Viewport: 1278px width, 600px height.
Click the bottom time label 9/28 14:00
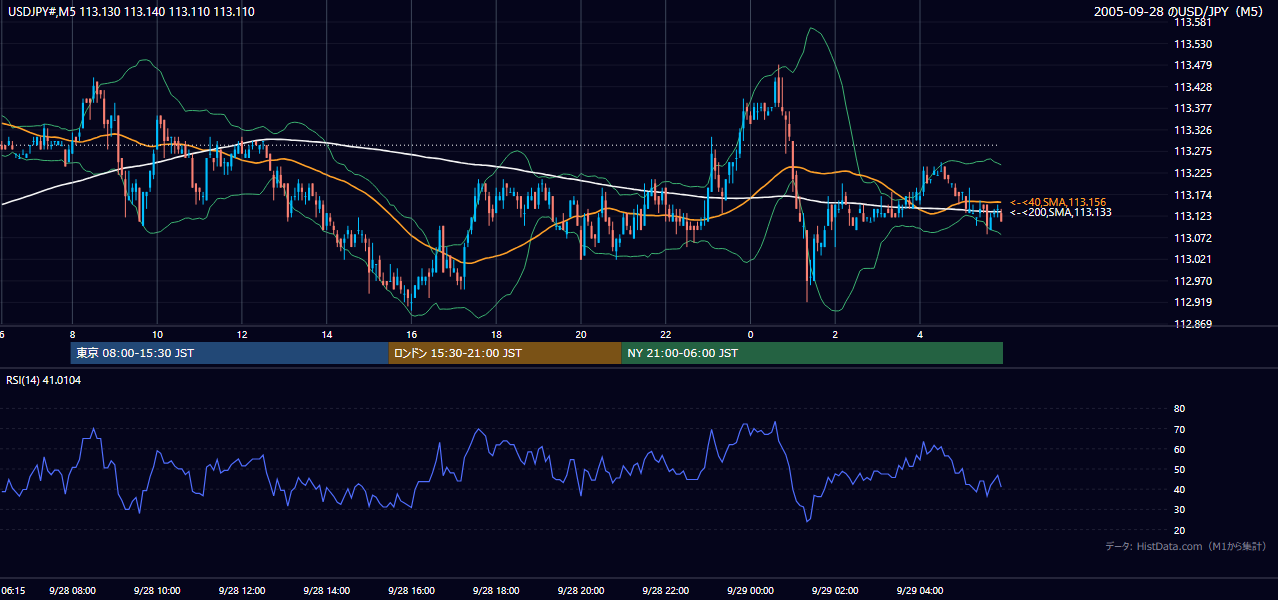pyautogui.click(x=327, y=591)
